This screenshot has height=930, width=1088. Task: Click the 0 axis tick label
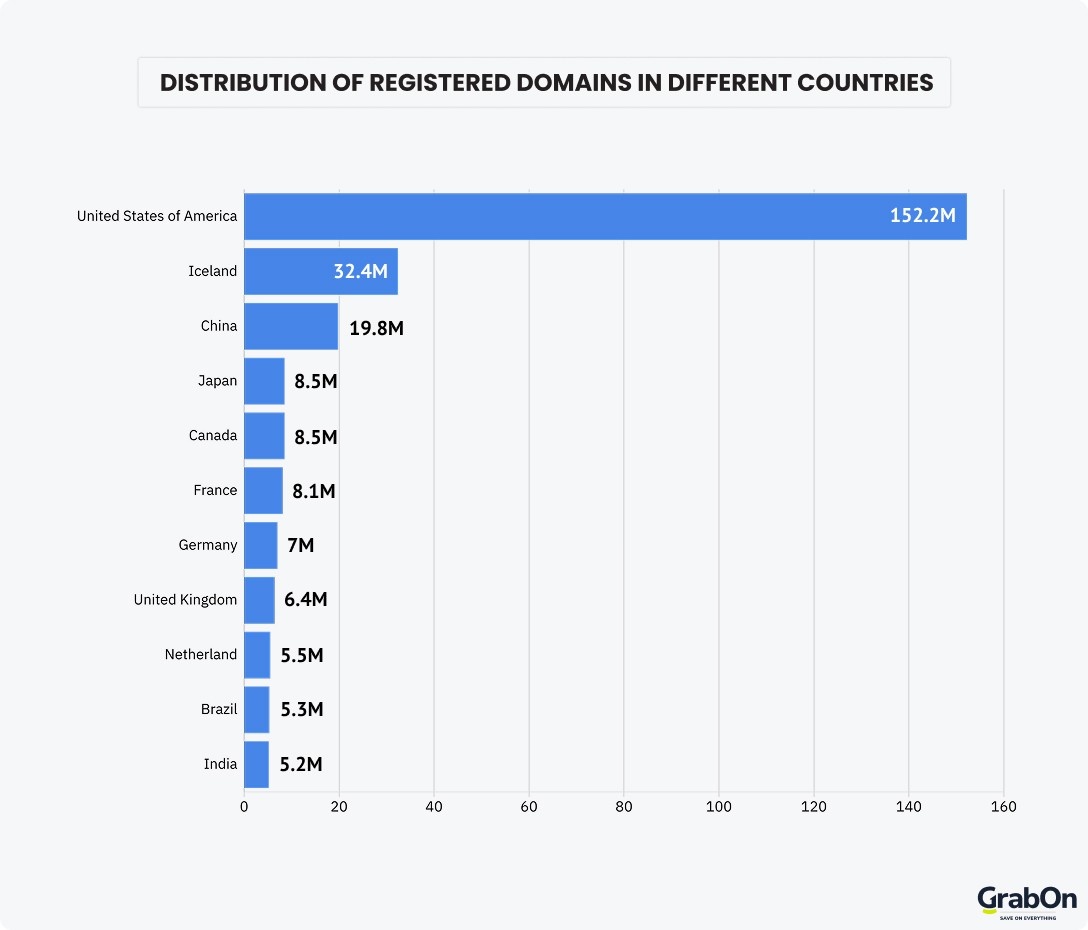(244, 806)
